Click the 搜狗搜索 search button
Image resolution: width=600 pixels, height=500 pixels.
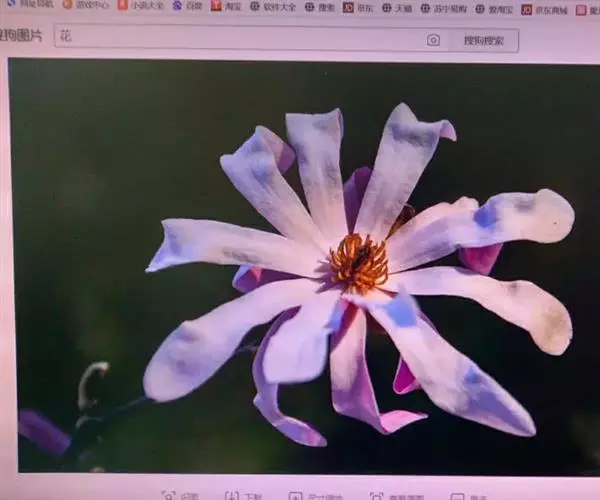[483, 41]
